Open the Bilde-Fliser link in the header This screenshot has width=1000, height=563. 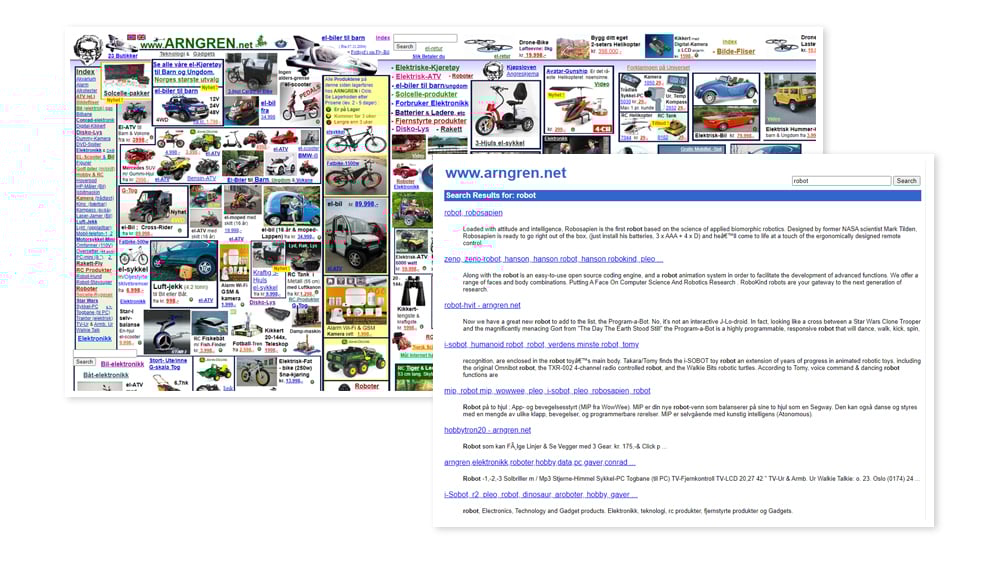coord(735,52)
